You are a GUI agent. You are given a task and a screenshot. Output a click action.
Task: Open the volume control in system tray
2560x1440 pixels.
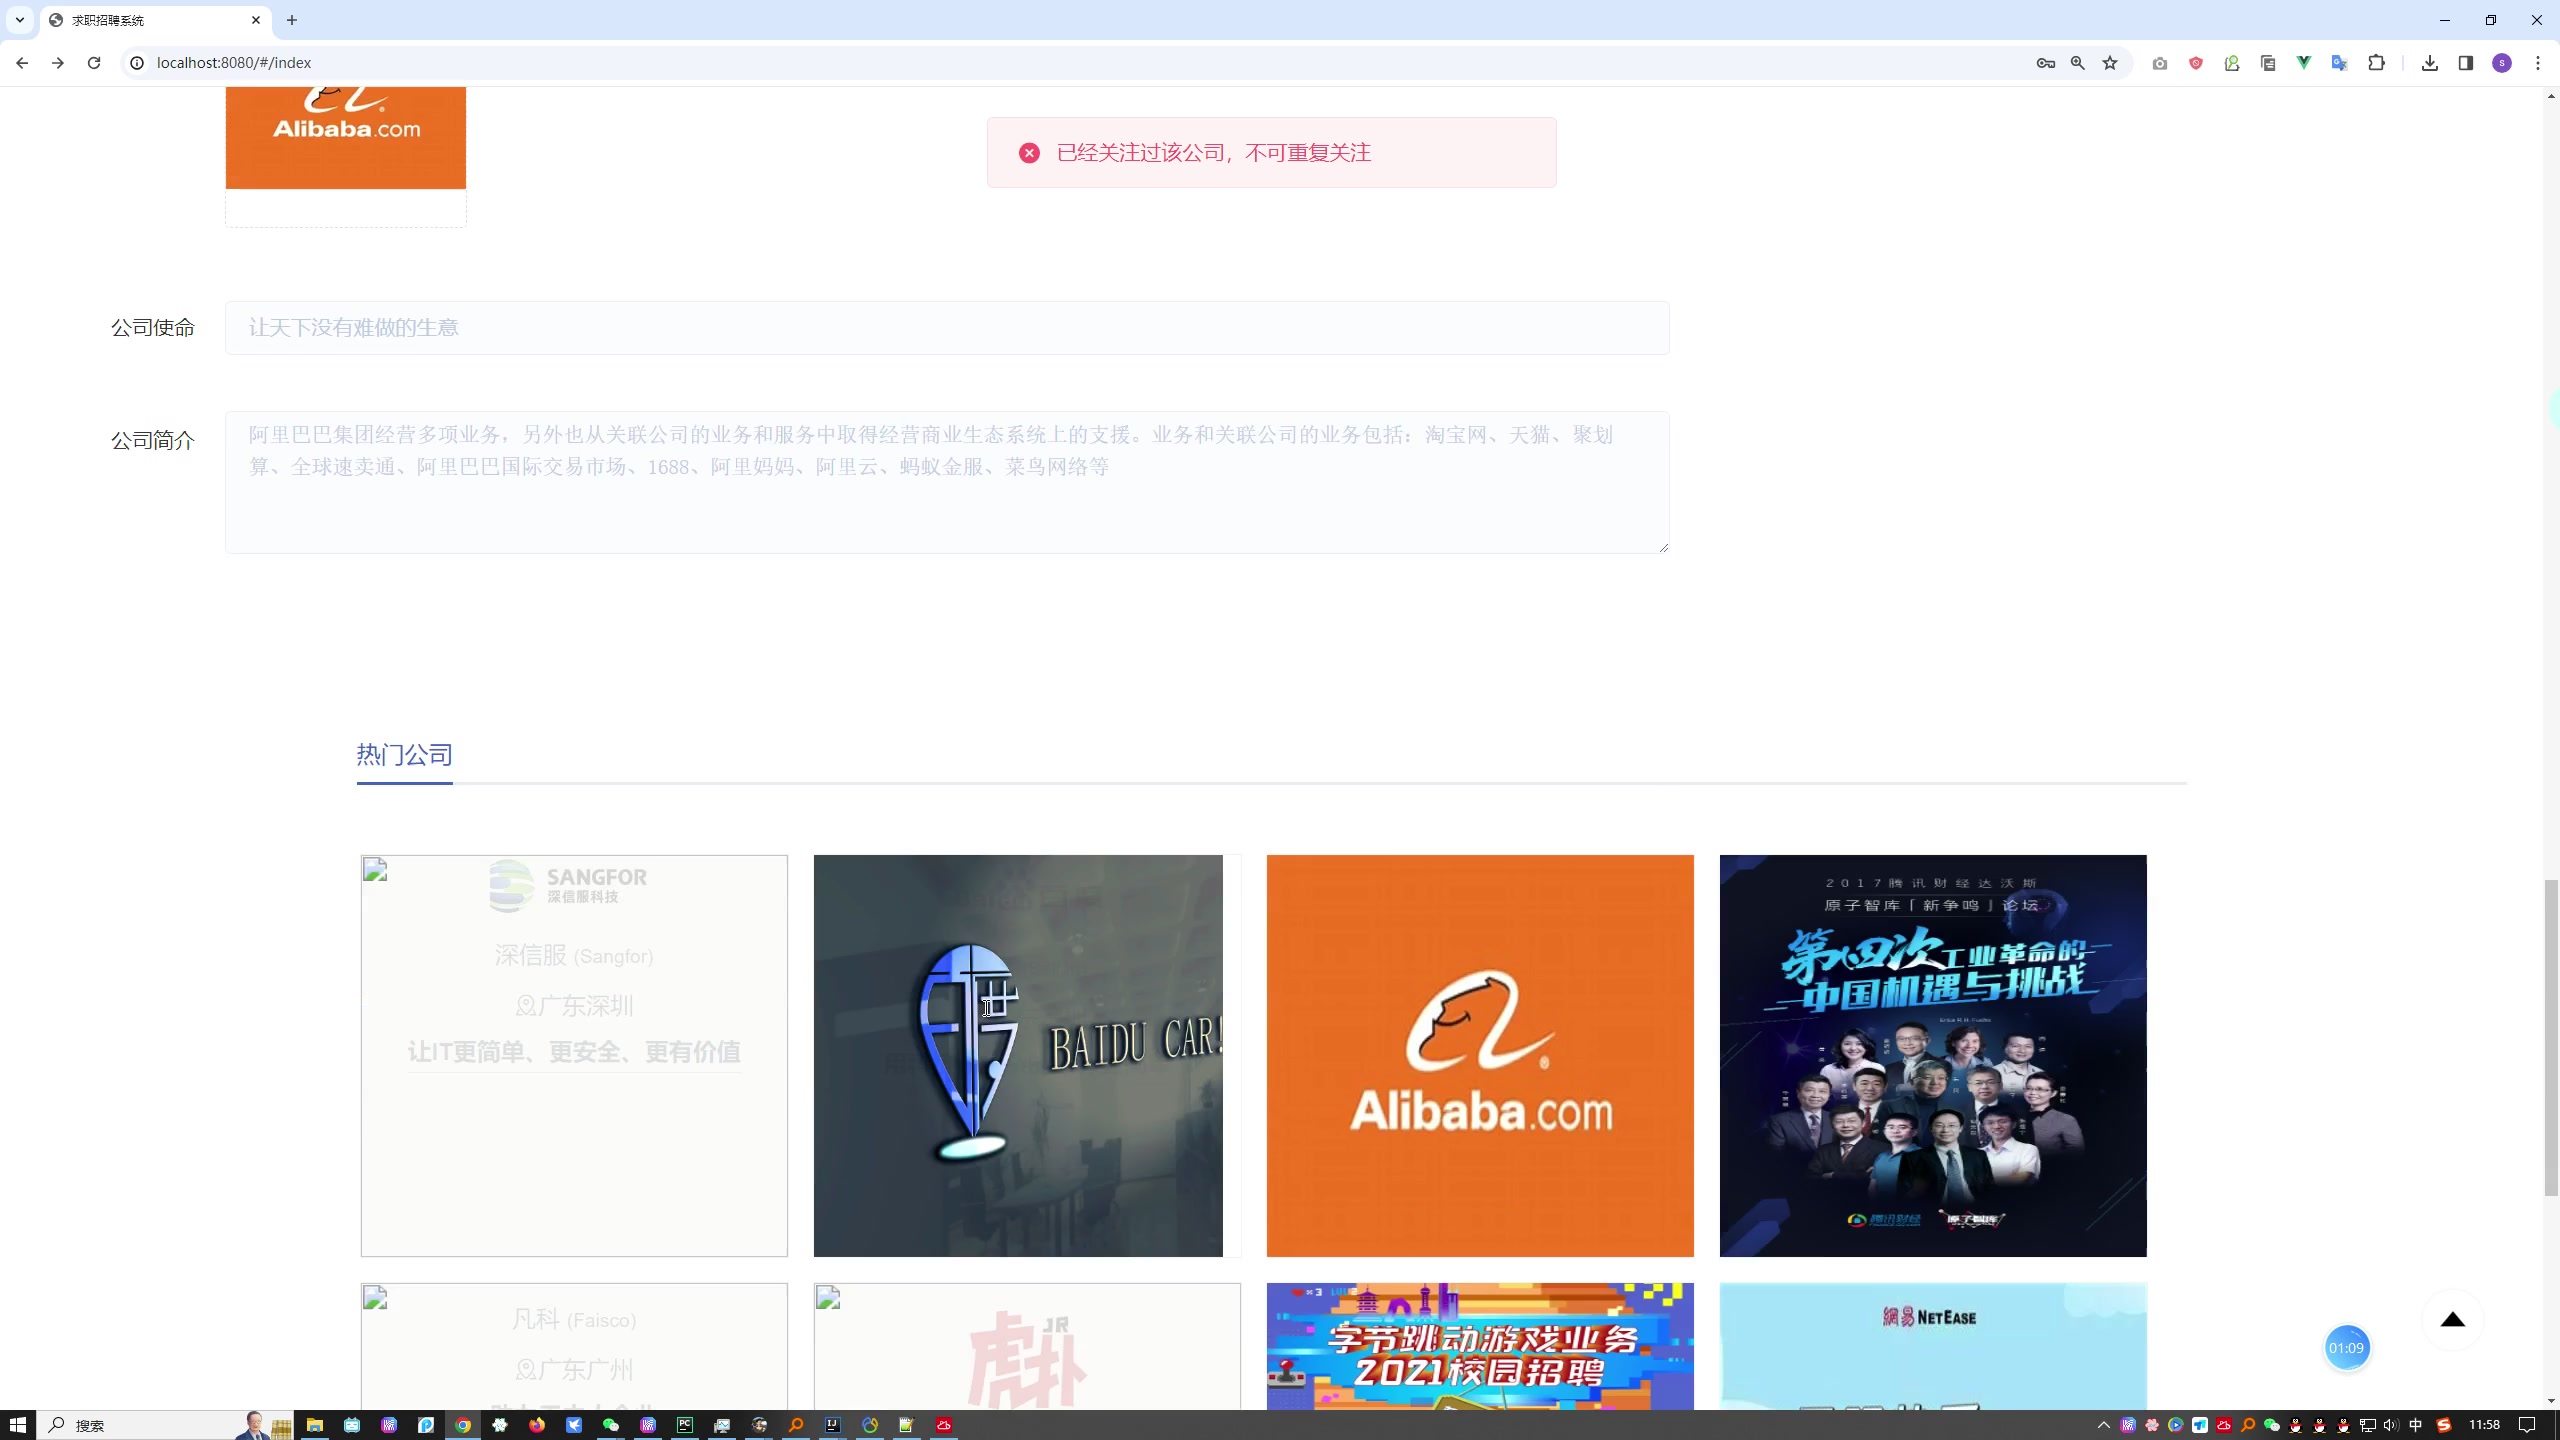click(x=2391, y=1425)
